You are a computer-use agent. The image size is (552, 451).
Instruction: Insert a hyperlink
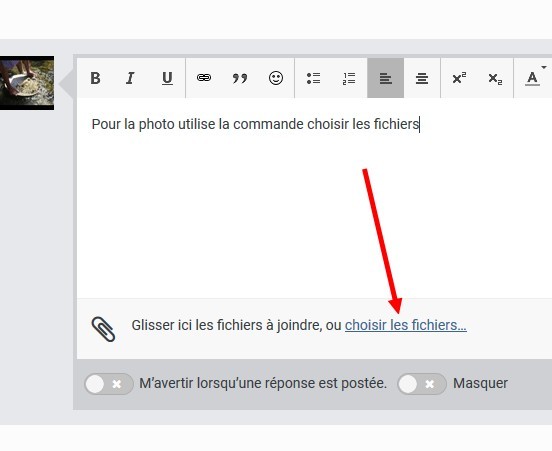(x=204, y=78)
